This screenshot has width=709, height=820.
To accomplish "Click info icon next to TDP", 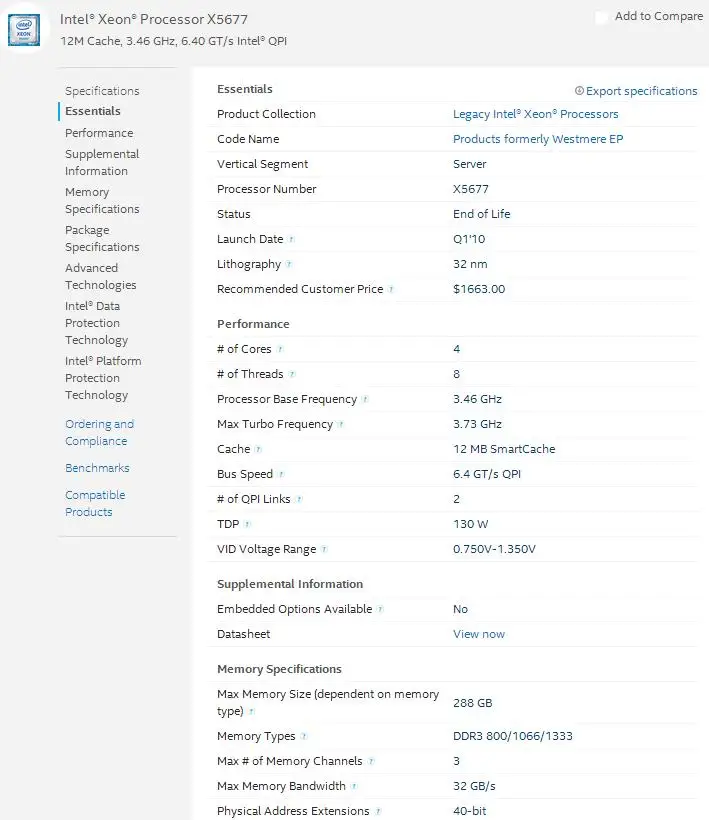I will click(247, 525).
